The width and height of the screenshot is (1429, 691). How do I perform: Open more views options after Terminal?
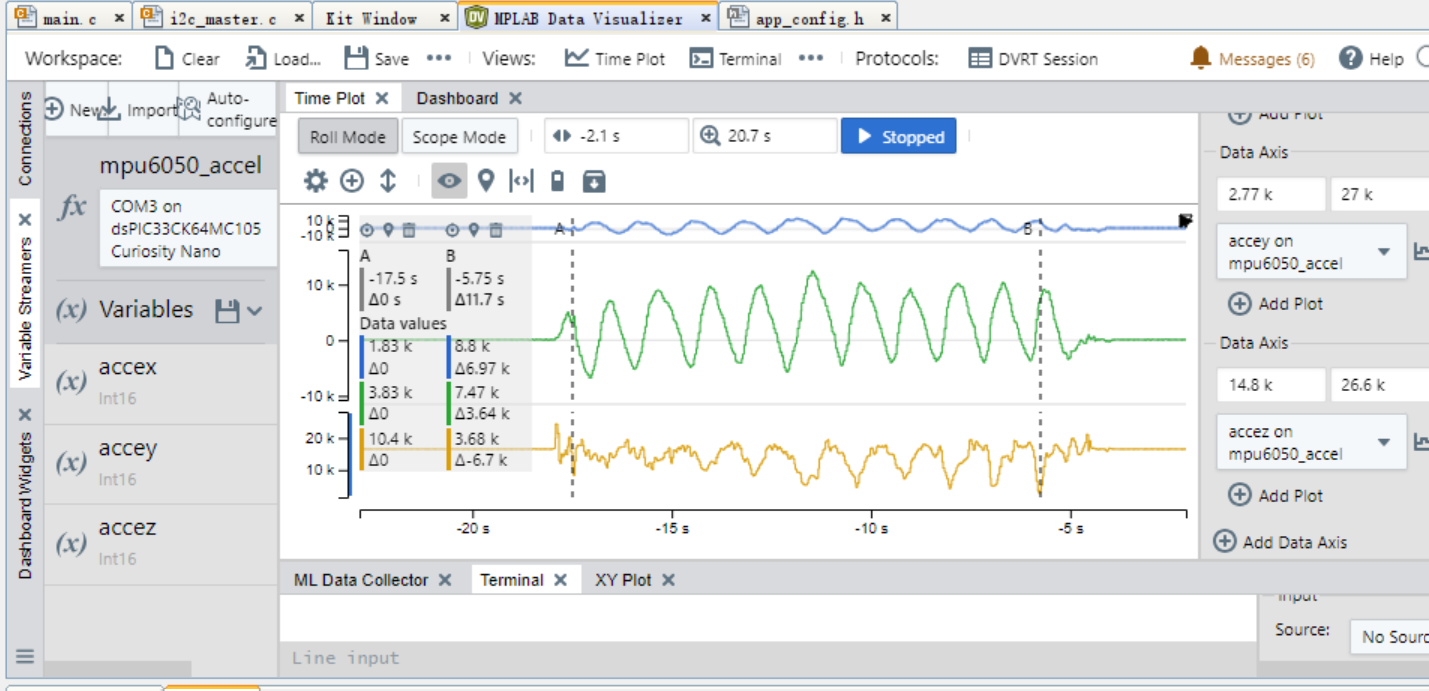click(x=811, y=58)
